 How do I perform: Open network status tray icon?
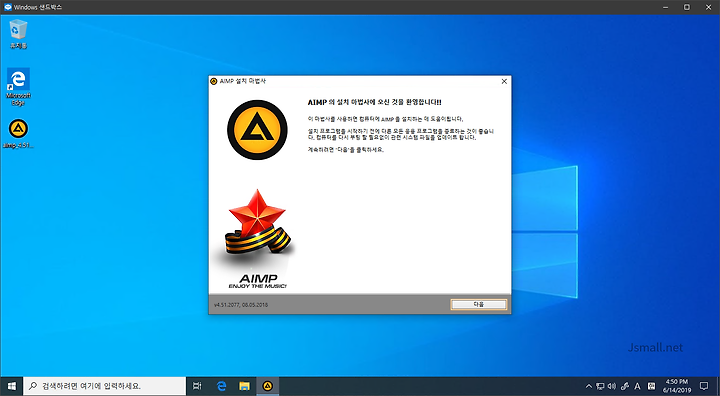600,386
